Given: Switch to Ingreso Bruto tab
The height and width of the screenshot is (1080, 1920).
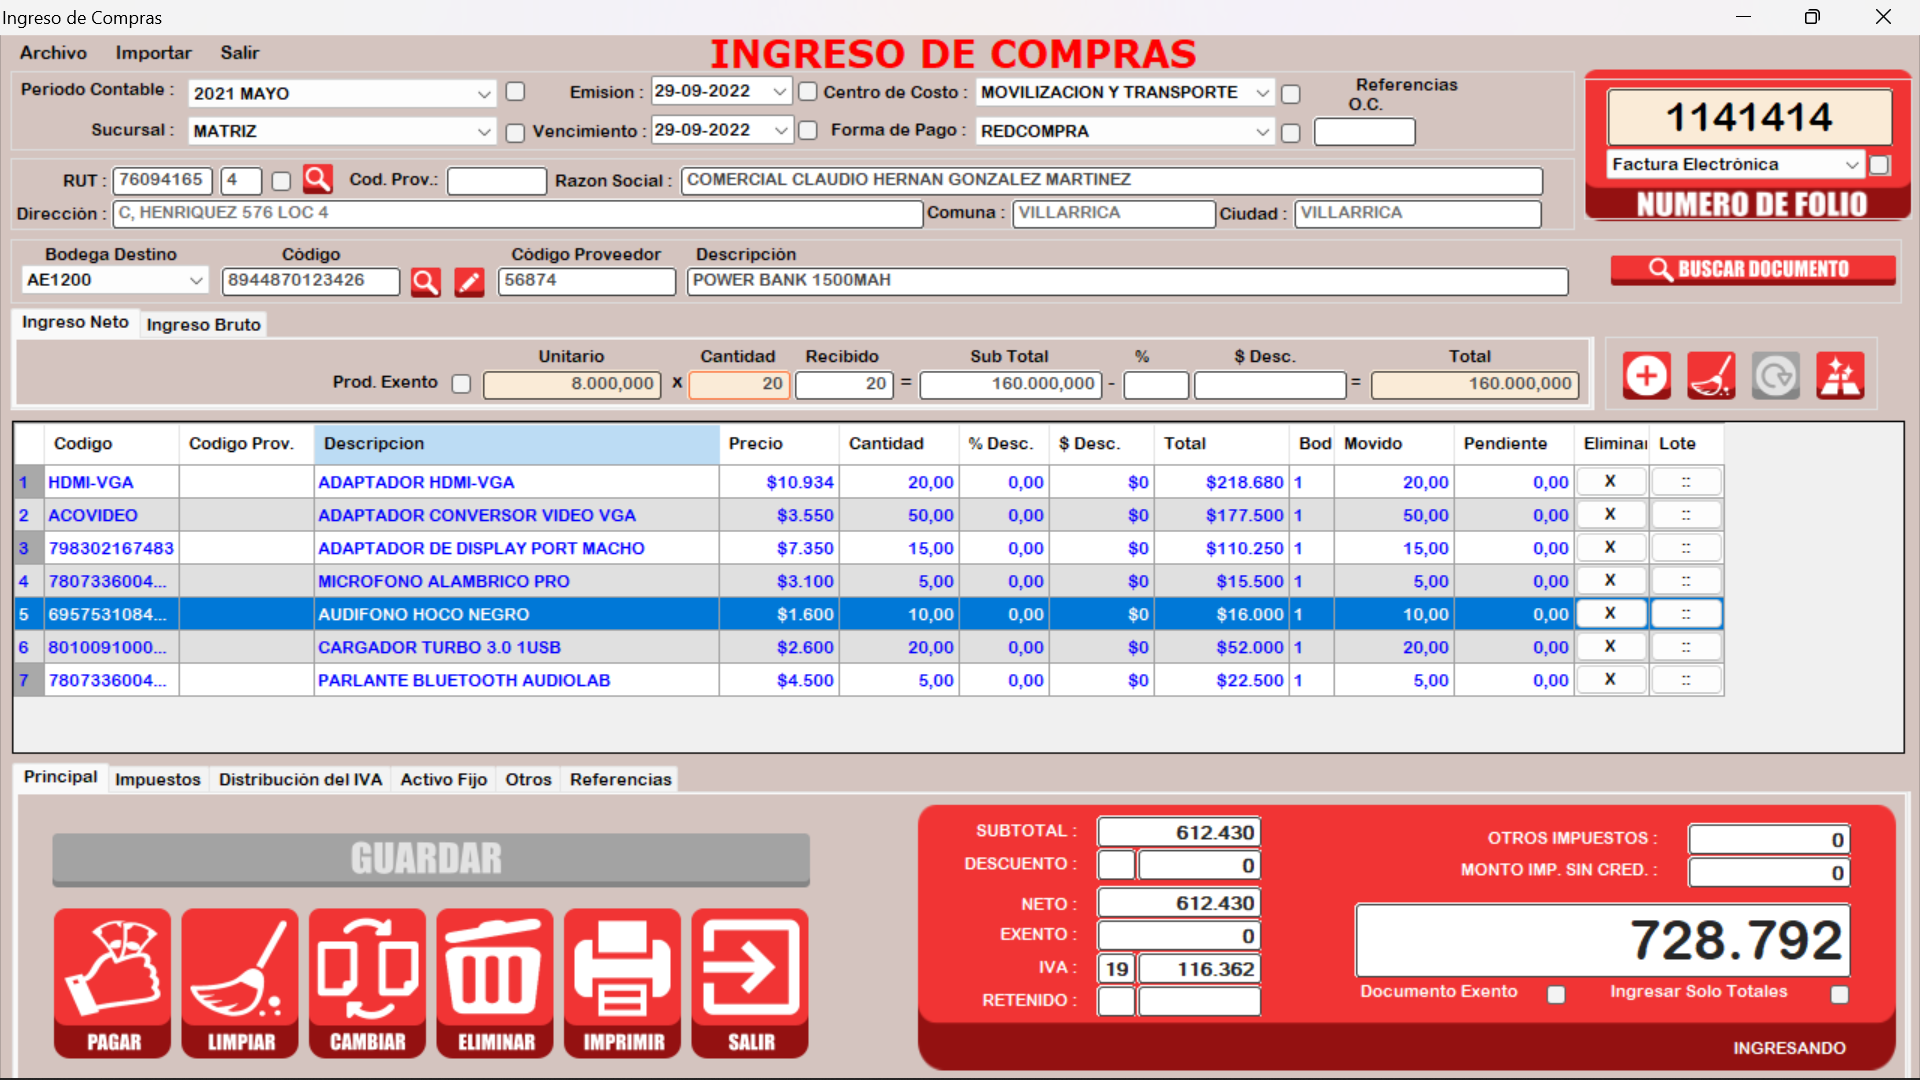Looking at the screenshot, I should point(203,324).
